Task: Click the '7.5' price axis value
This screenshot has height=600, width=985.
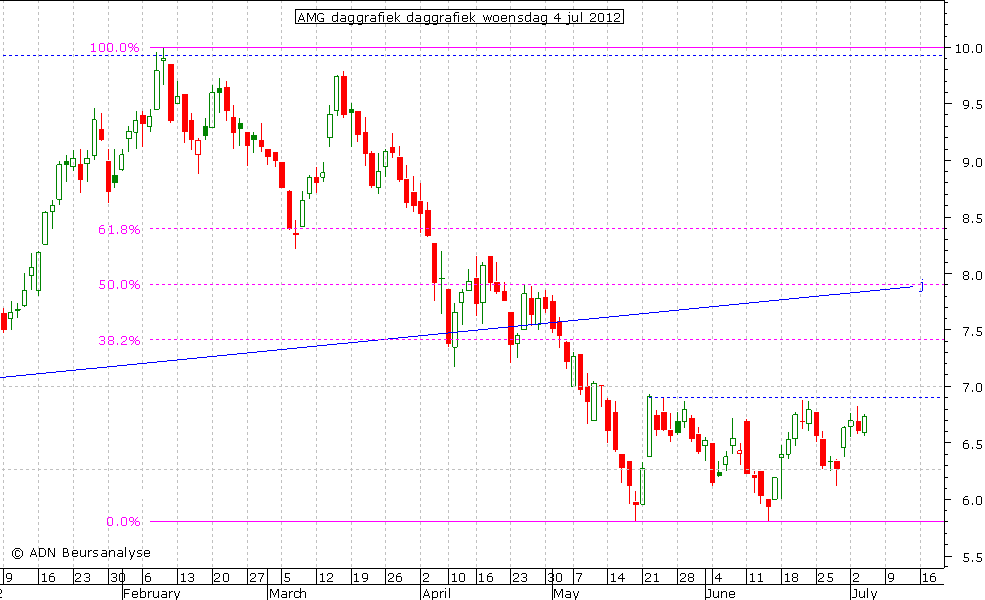Action: 971,331
